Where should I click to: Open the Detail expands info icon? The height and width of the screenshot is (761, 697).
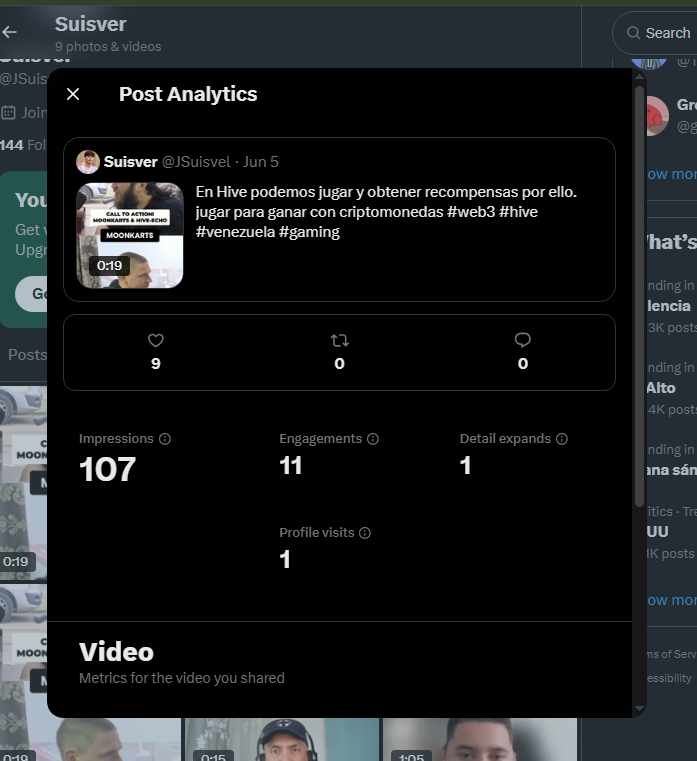tap(562, 439)
